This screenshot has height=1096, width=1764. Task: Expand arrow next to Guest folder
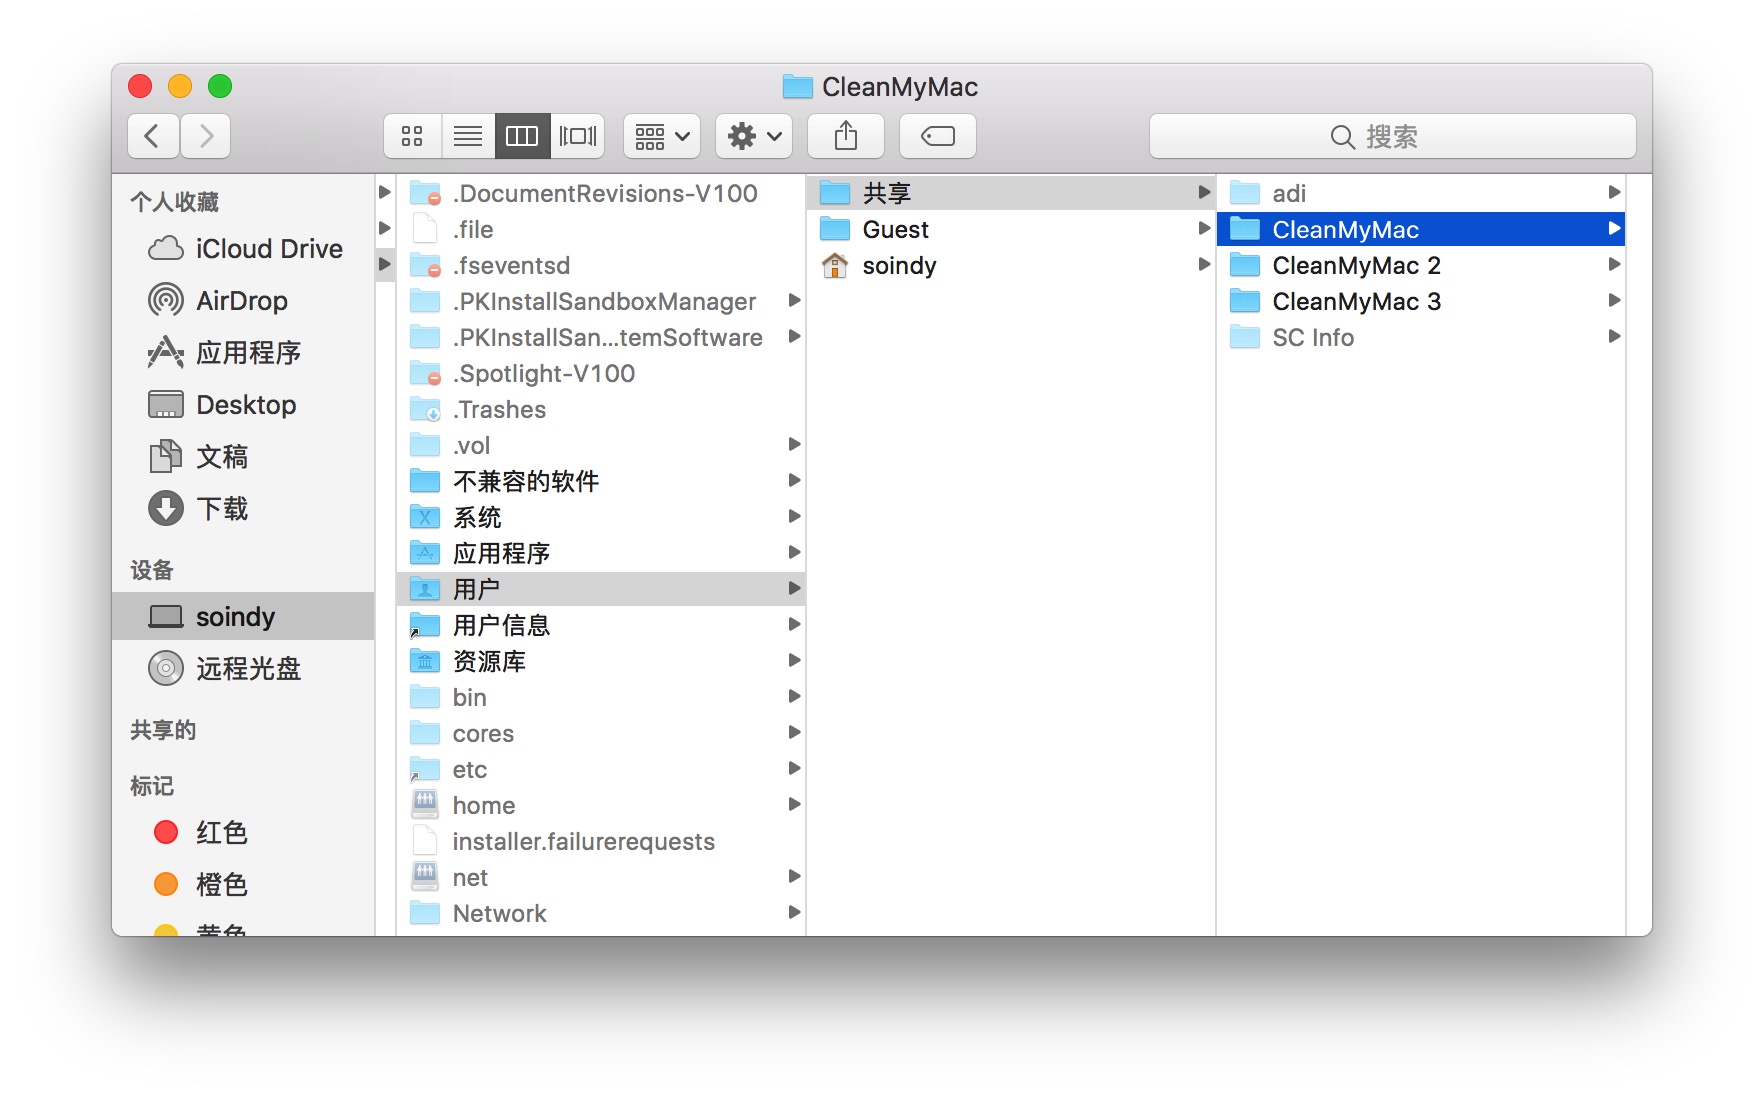click(x=1204, y=228)
